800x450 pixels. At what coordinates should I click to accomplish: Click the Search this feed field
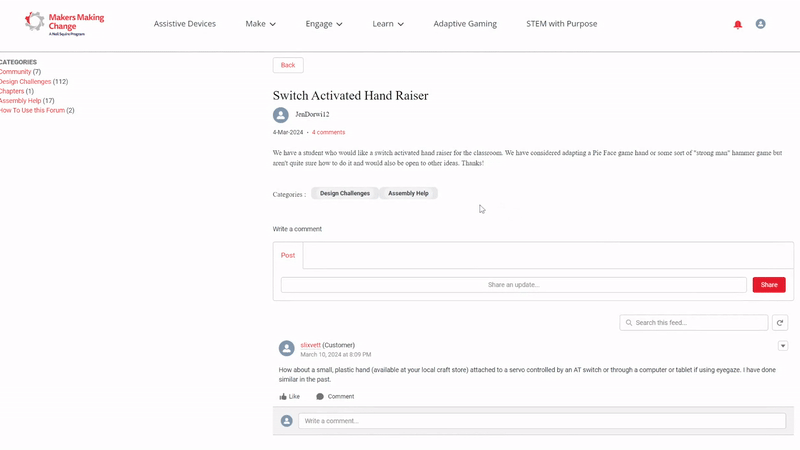pyautogui.click(x=694, y=322)
